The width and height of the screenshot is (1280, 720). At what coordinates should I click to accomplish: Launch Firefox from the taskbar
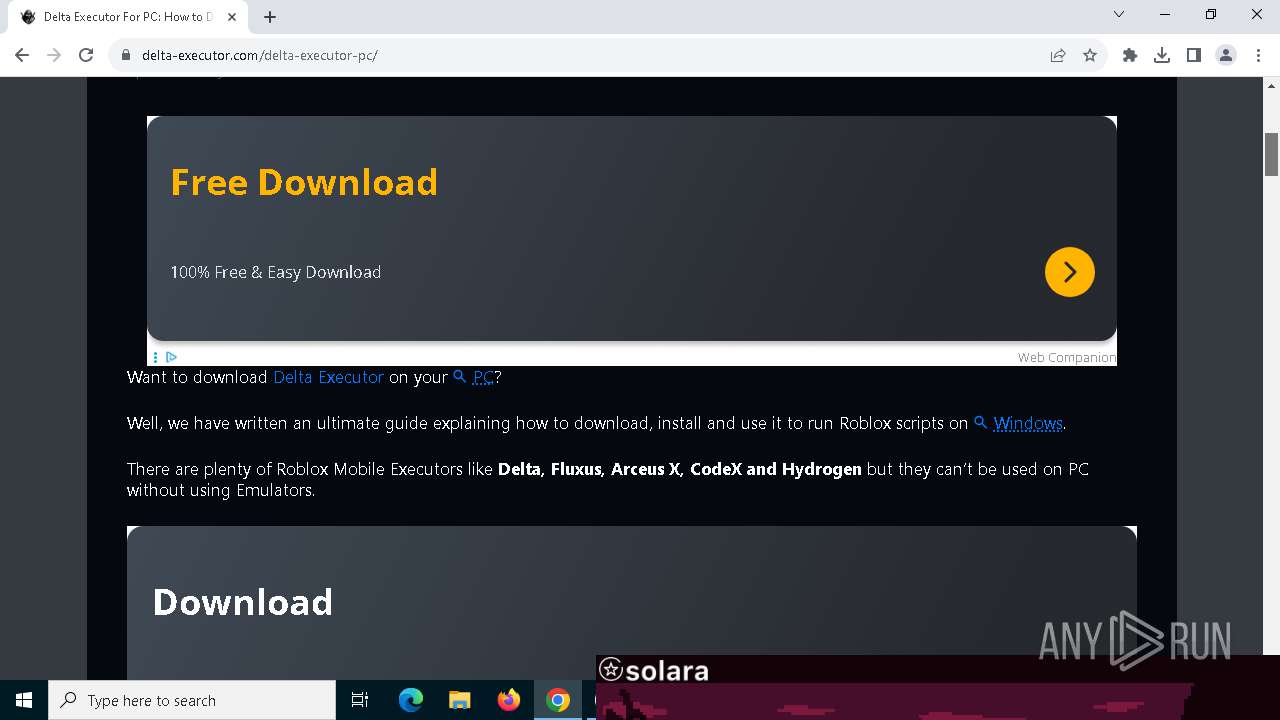(x=509, y=700)
